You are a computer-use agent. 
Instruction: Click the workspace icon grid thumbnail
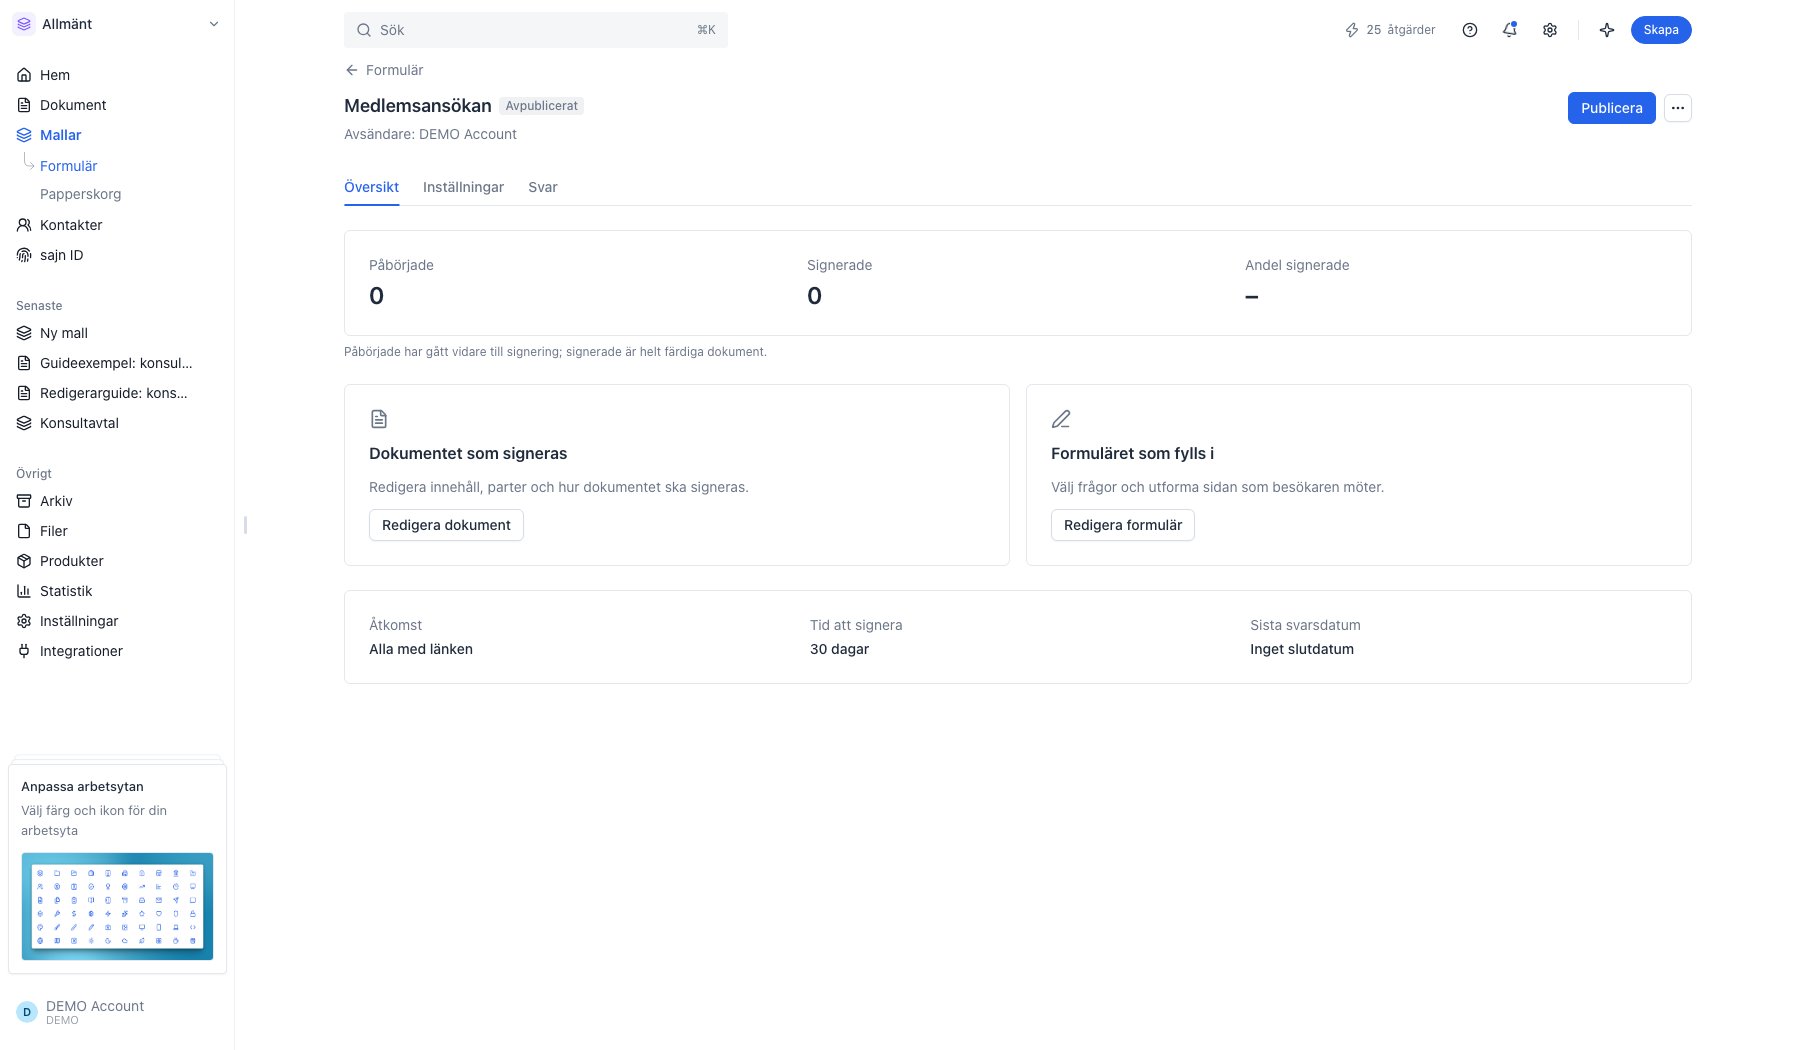pos(117,906)
